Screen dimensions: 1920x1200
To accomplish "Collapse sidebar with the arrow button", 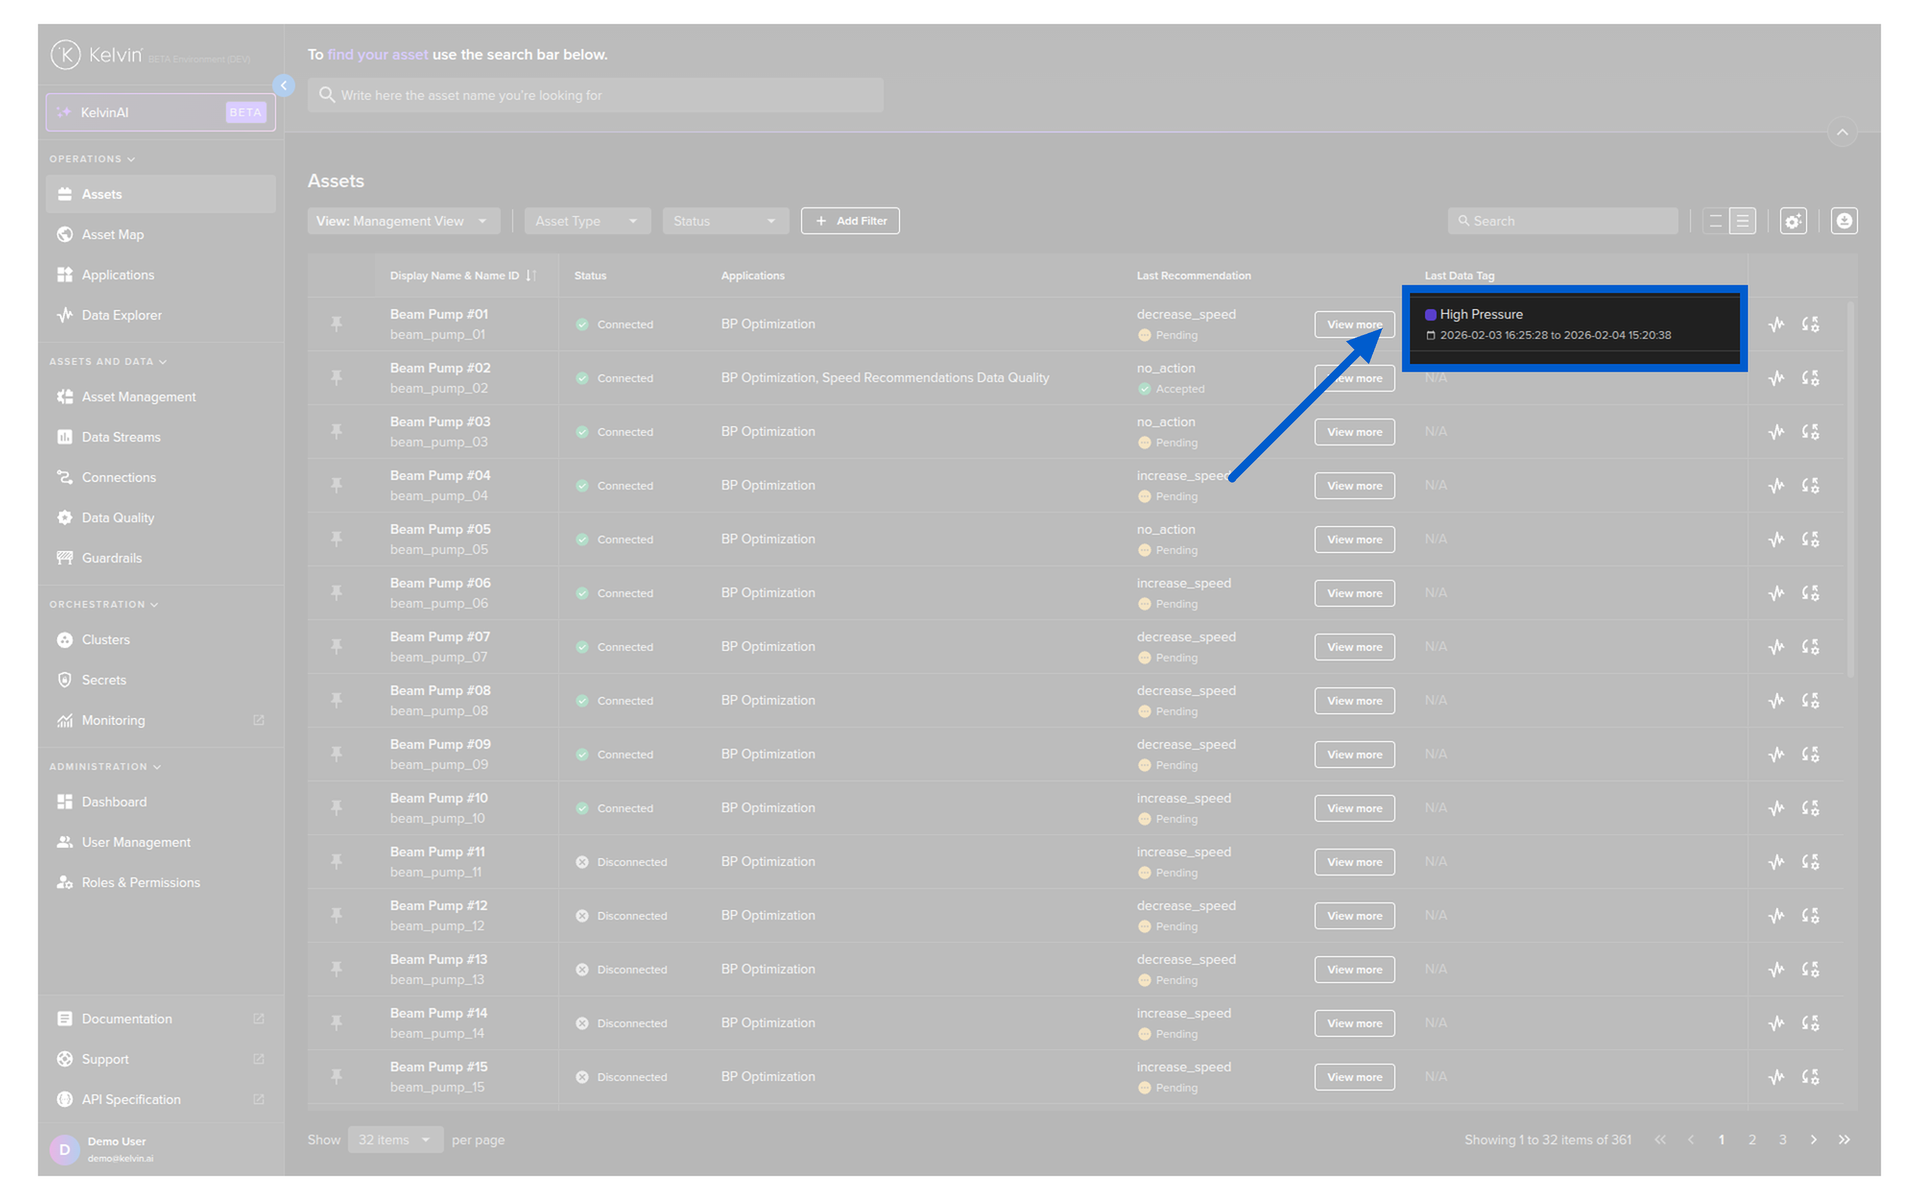I will click(x=284, y=86).
